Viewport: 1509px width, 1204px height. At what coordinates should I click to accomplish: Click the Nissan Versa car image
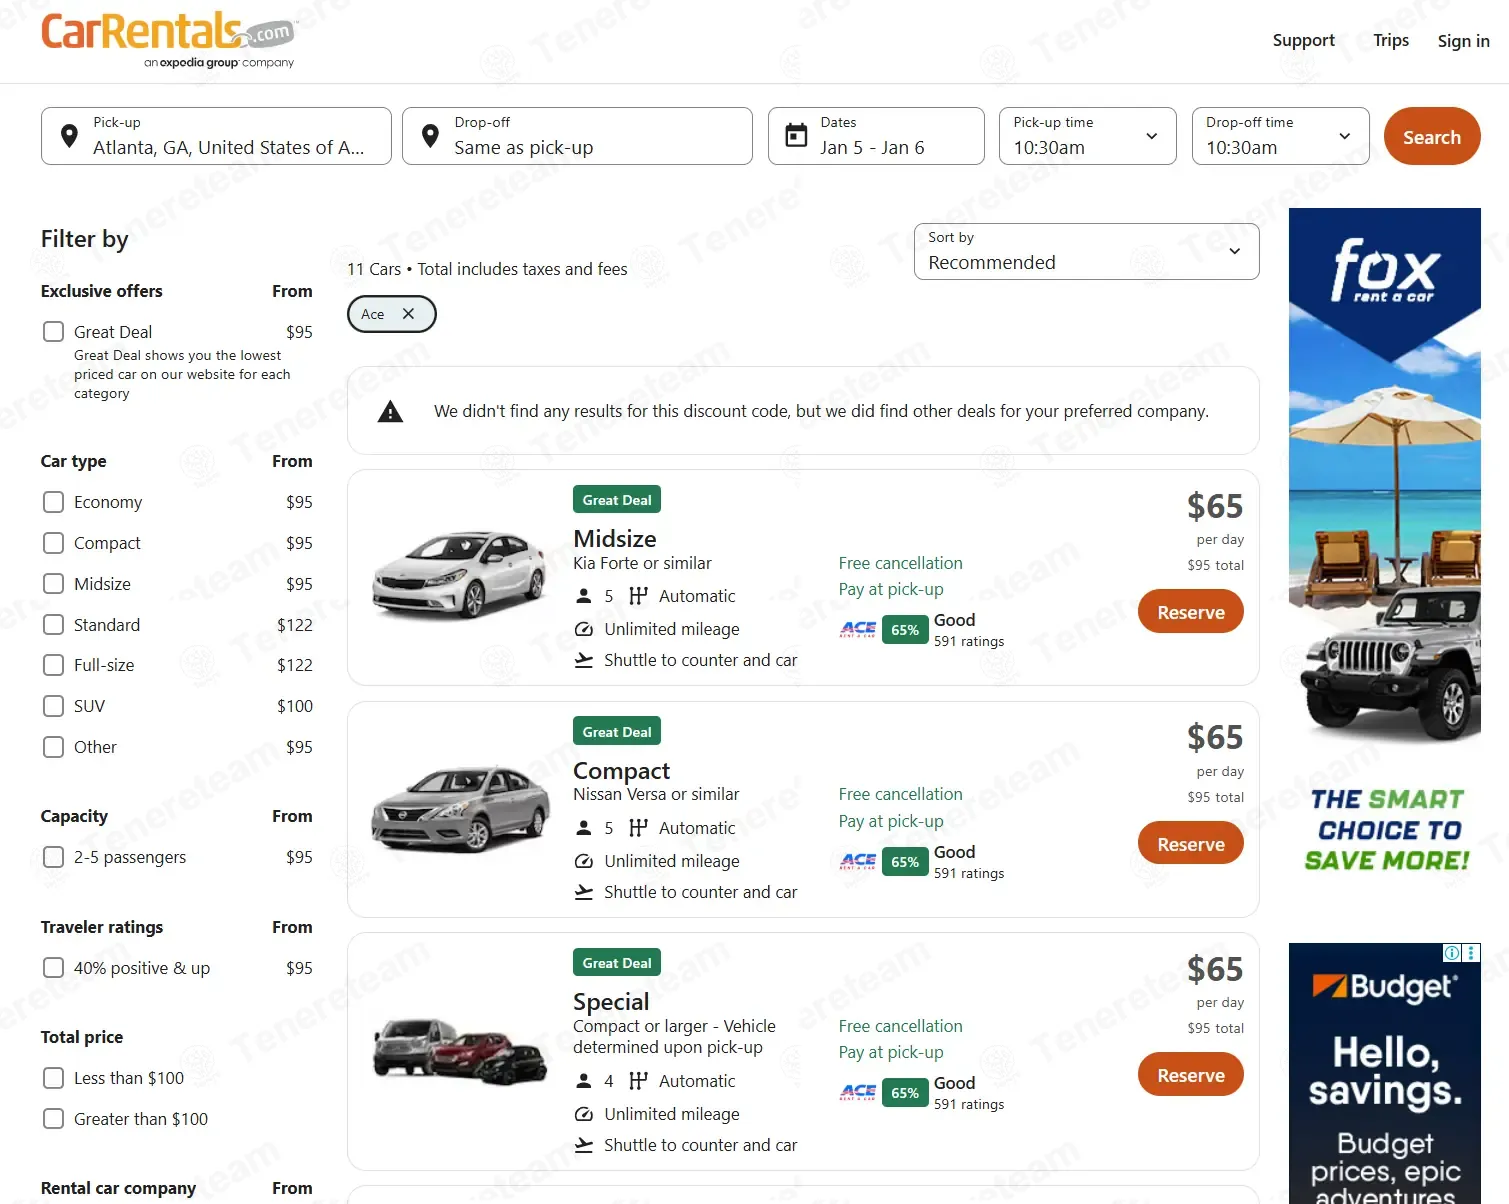460,808
